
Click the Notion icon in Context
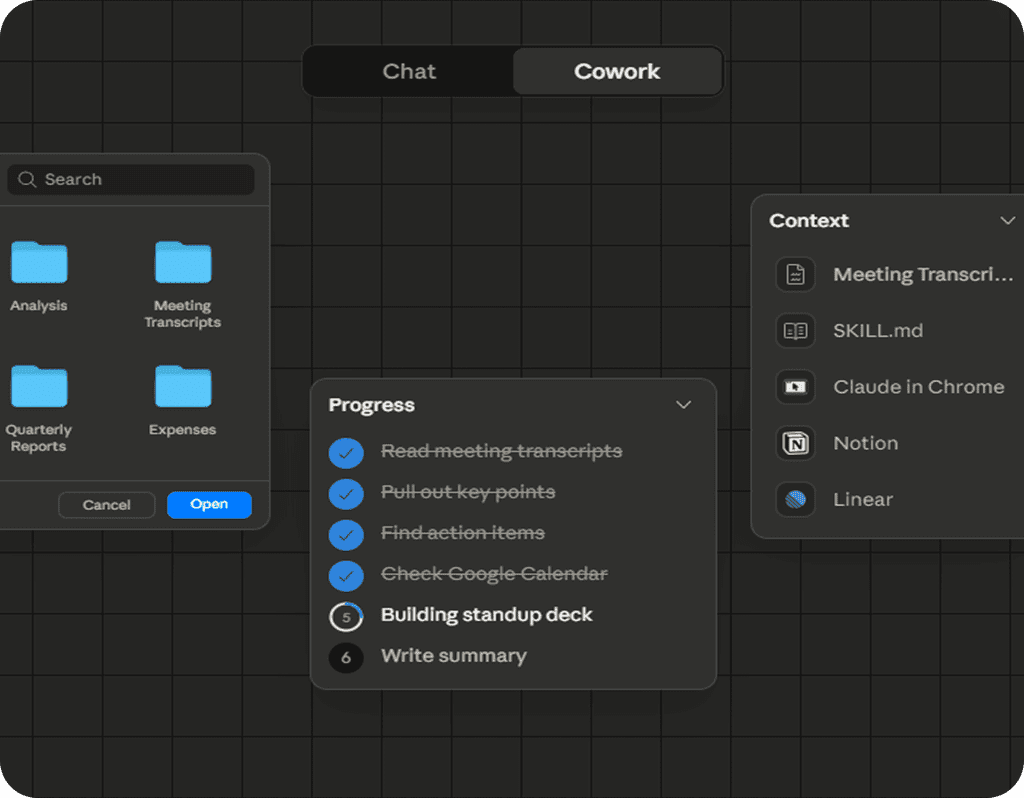795,443
